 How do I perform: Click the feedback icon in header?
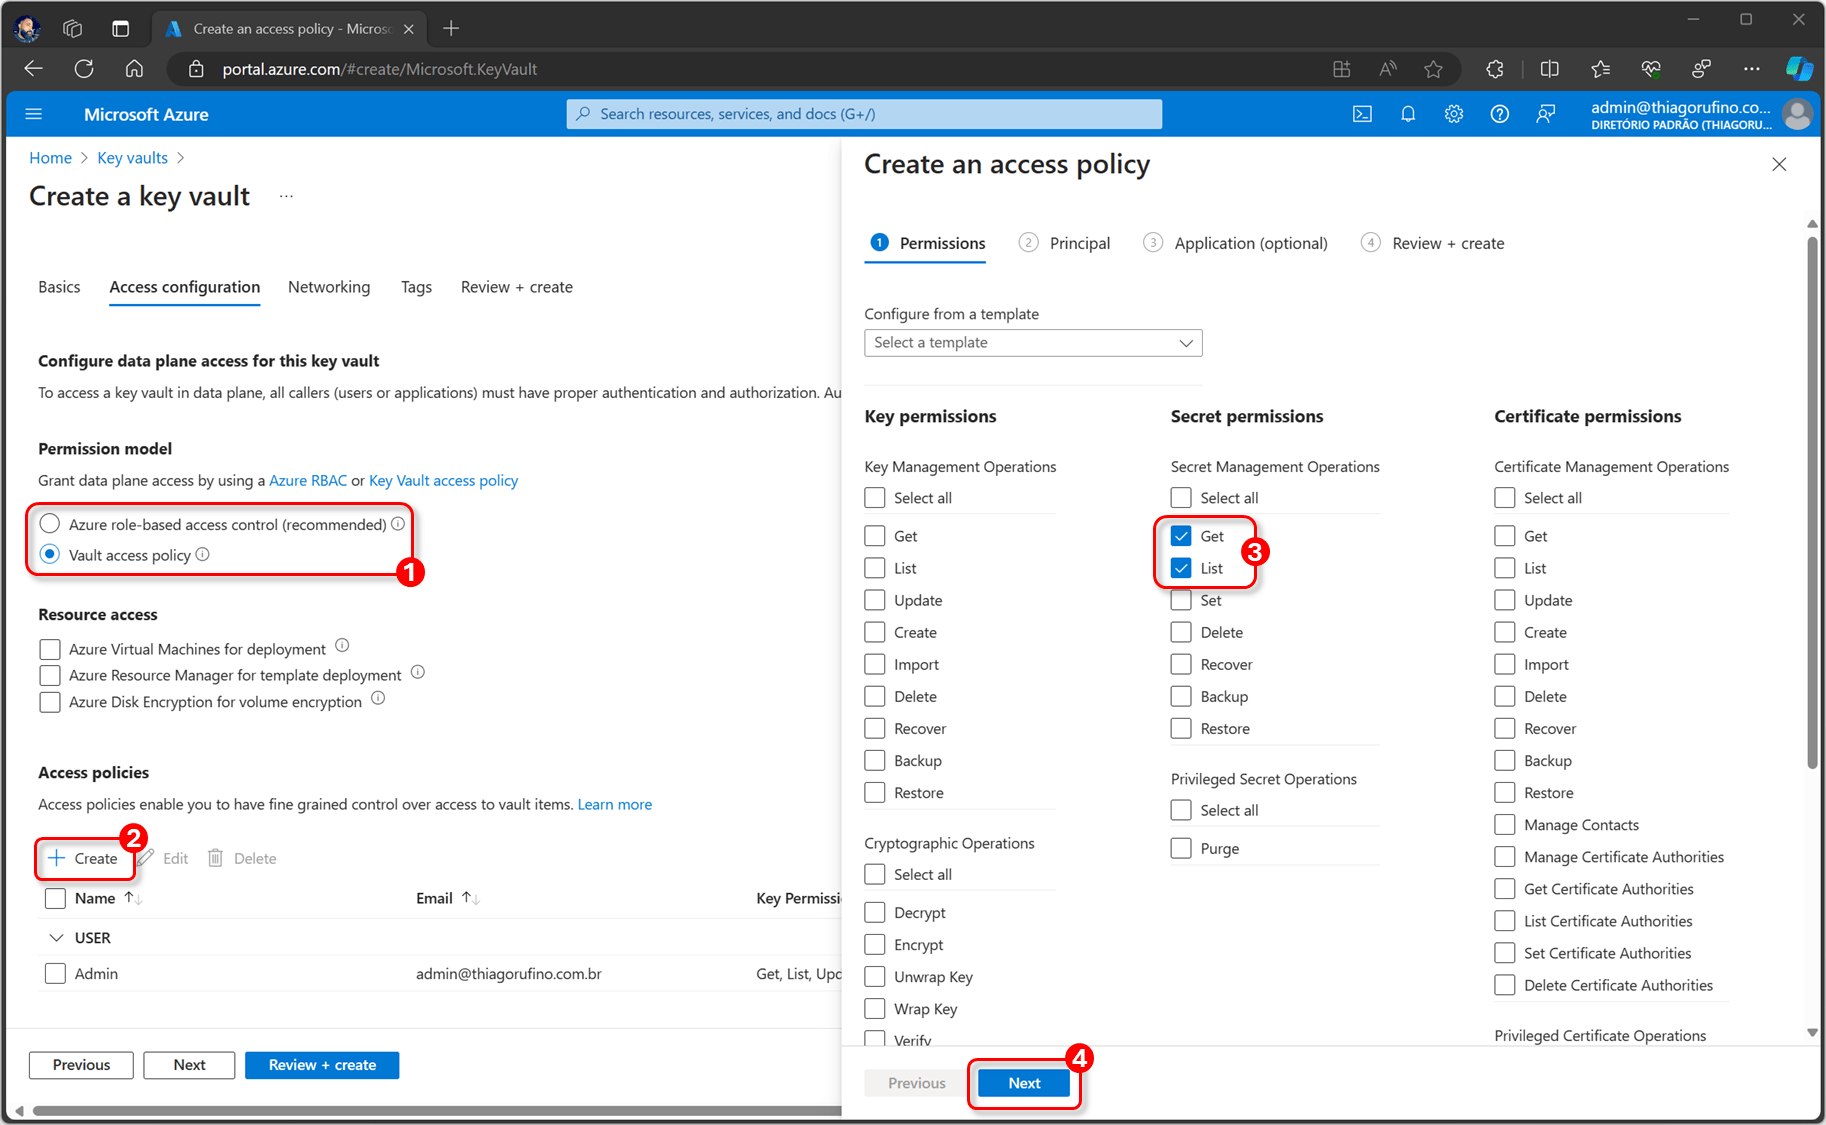(1545, 114)
